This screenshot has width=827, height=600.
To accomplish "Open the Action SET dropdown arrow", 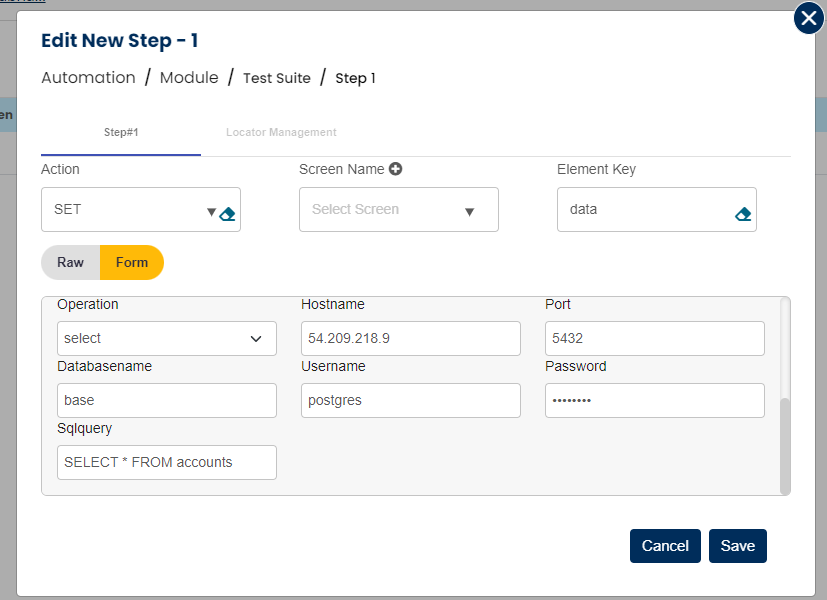I will coord(211,212).
